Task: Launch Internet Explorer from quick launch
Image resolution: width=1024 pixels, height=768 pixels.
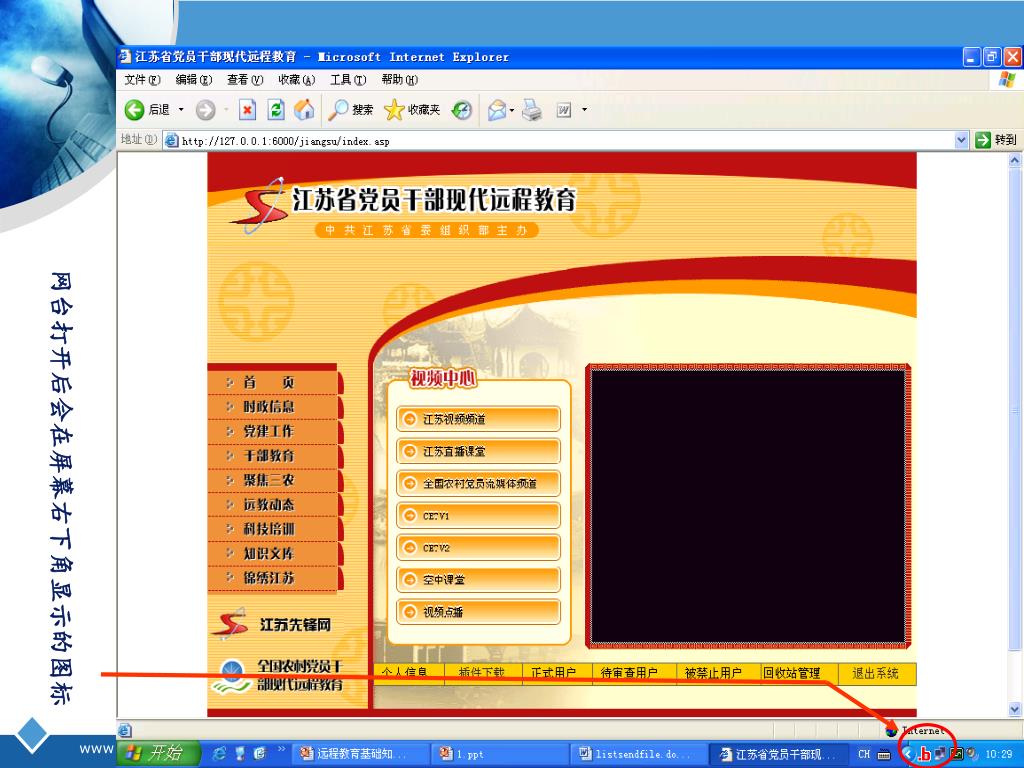Action: (x=219, y=754)
